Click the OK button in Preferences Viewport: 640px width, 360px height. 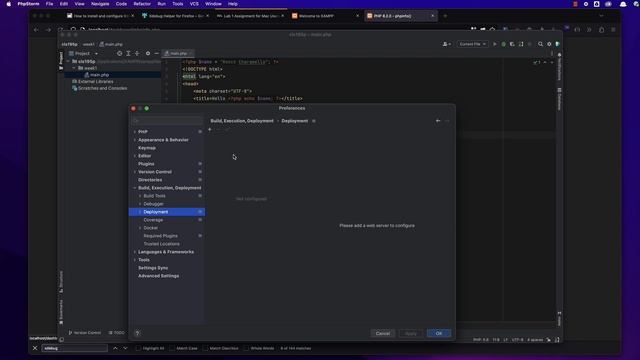click(439, 333)
